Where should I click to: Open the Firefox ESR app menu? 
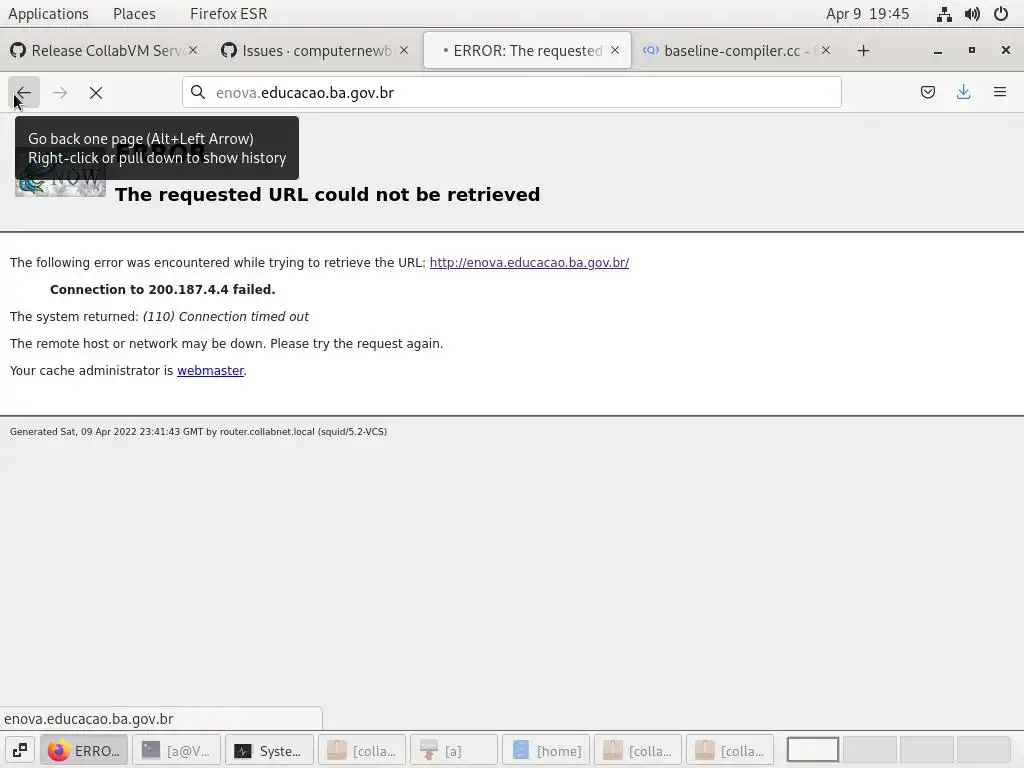click(229, 14)
